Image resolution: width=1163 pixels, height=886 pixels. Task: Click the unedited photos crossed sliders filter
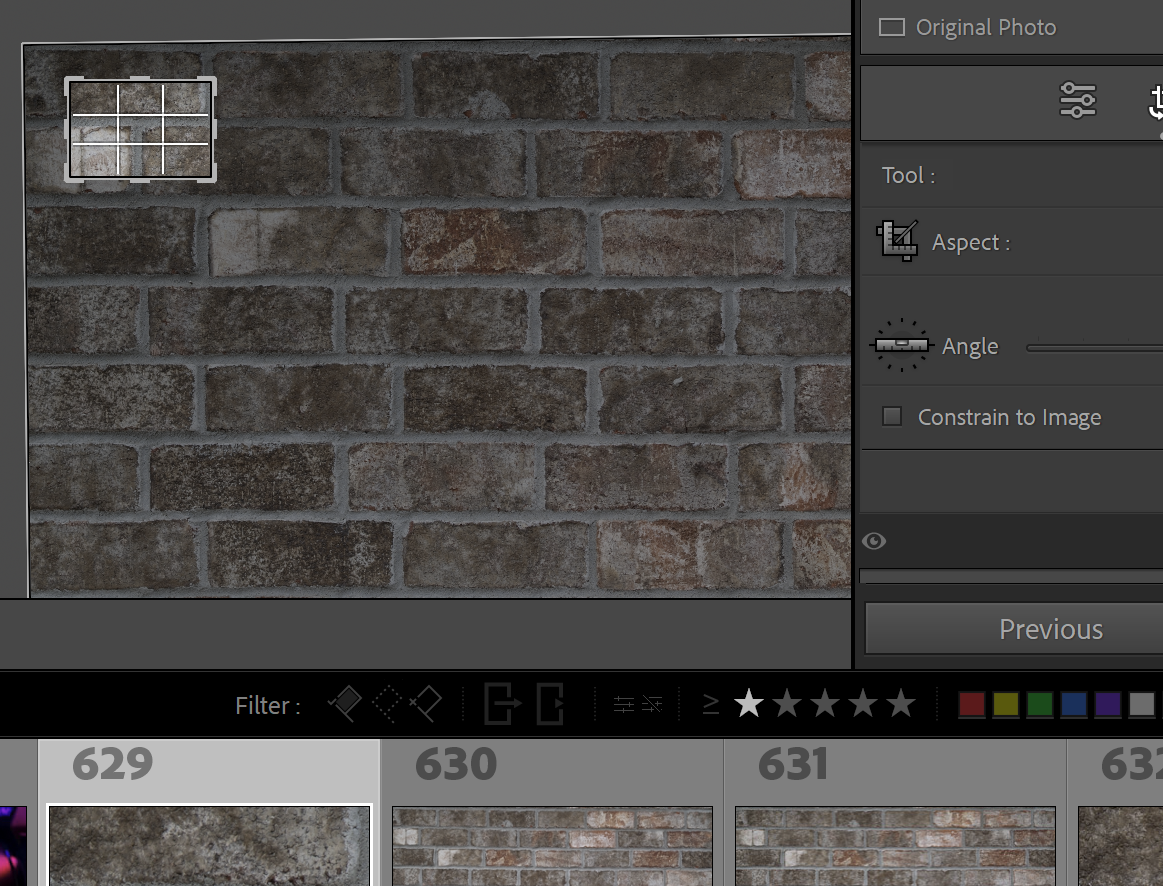tap(652, 705)
